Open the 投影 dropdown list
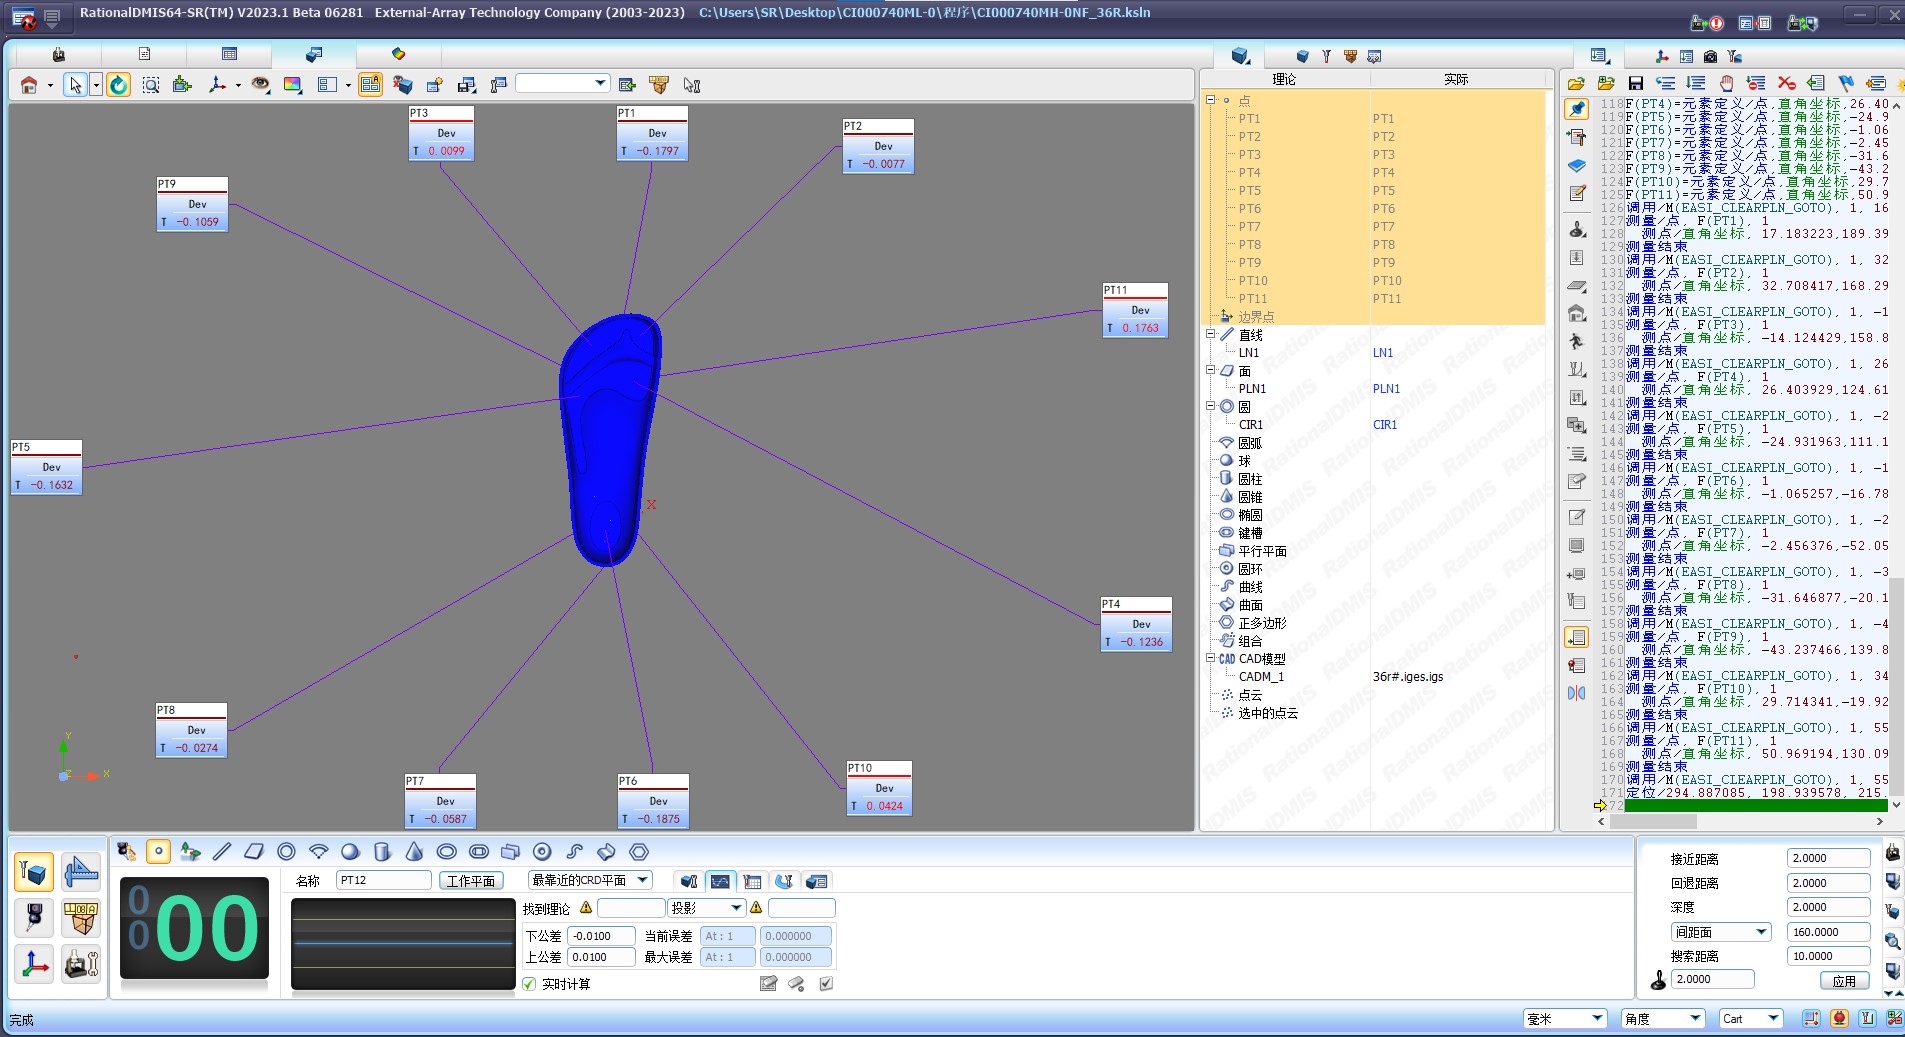 (x=707, y=908)
